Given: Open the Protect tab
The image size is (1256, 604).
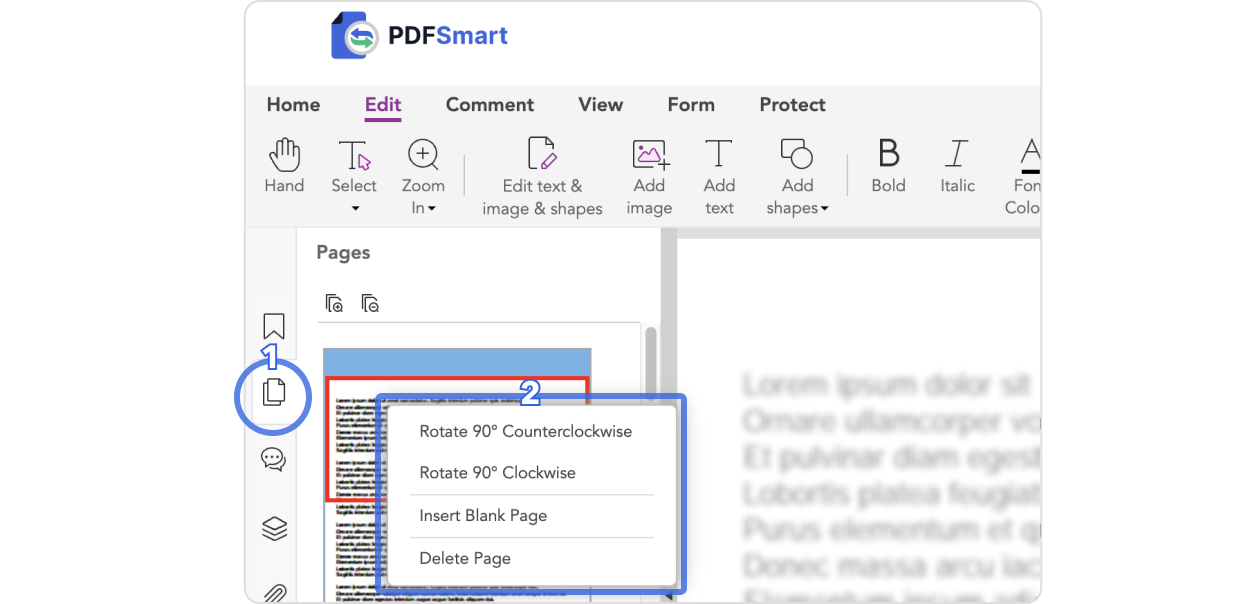Looking at the screenshot, I should point(792,105).
